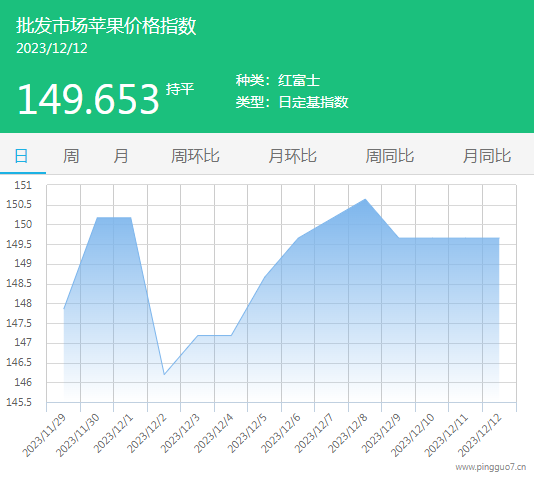This screenshot has height=479, width=534.
Task: Open the 月 monthly tab
Action: click(121, 156)
